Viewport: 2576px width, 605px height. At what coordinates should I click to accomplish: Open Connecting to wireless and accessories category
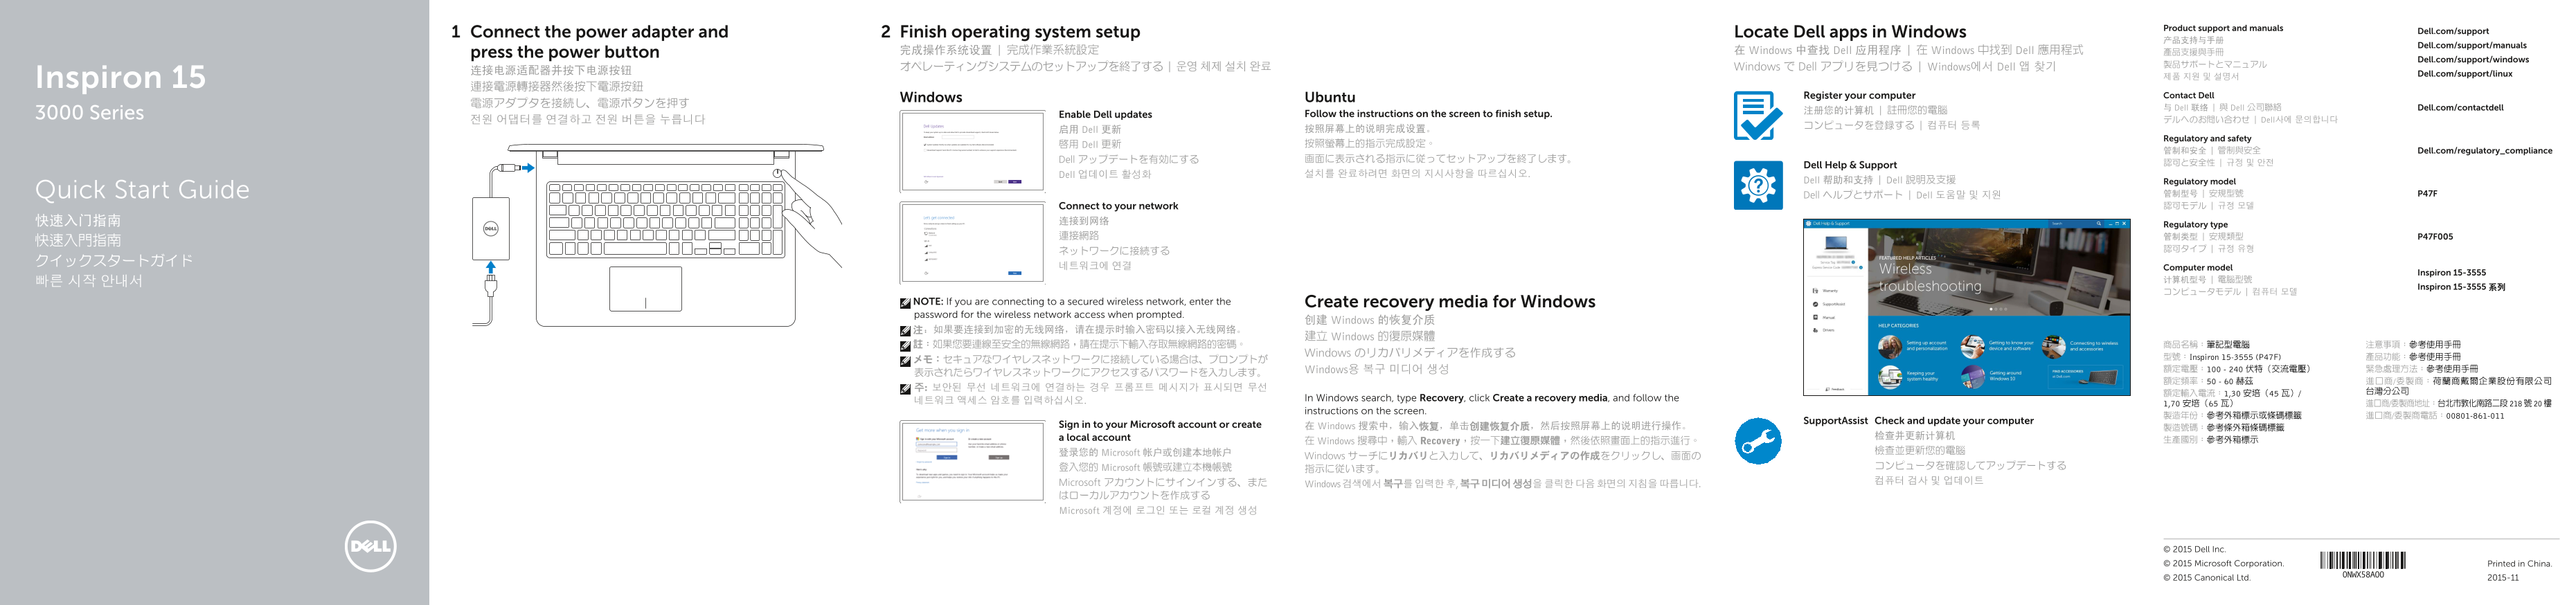pos(2080,347)
